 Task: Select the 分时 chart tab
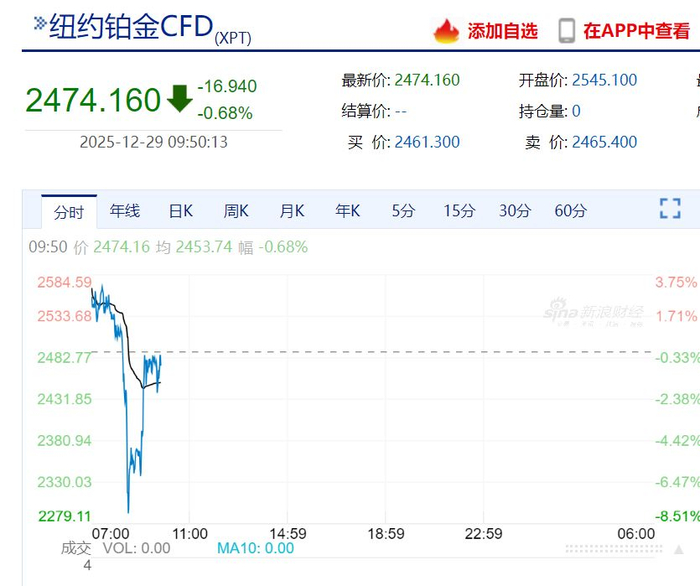pos(69,212)
